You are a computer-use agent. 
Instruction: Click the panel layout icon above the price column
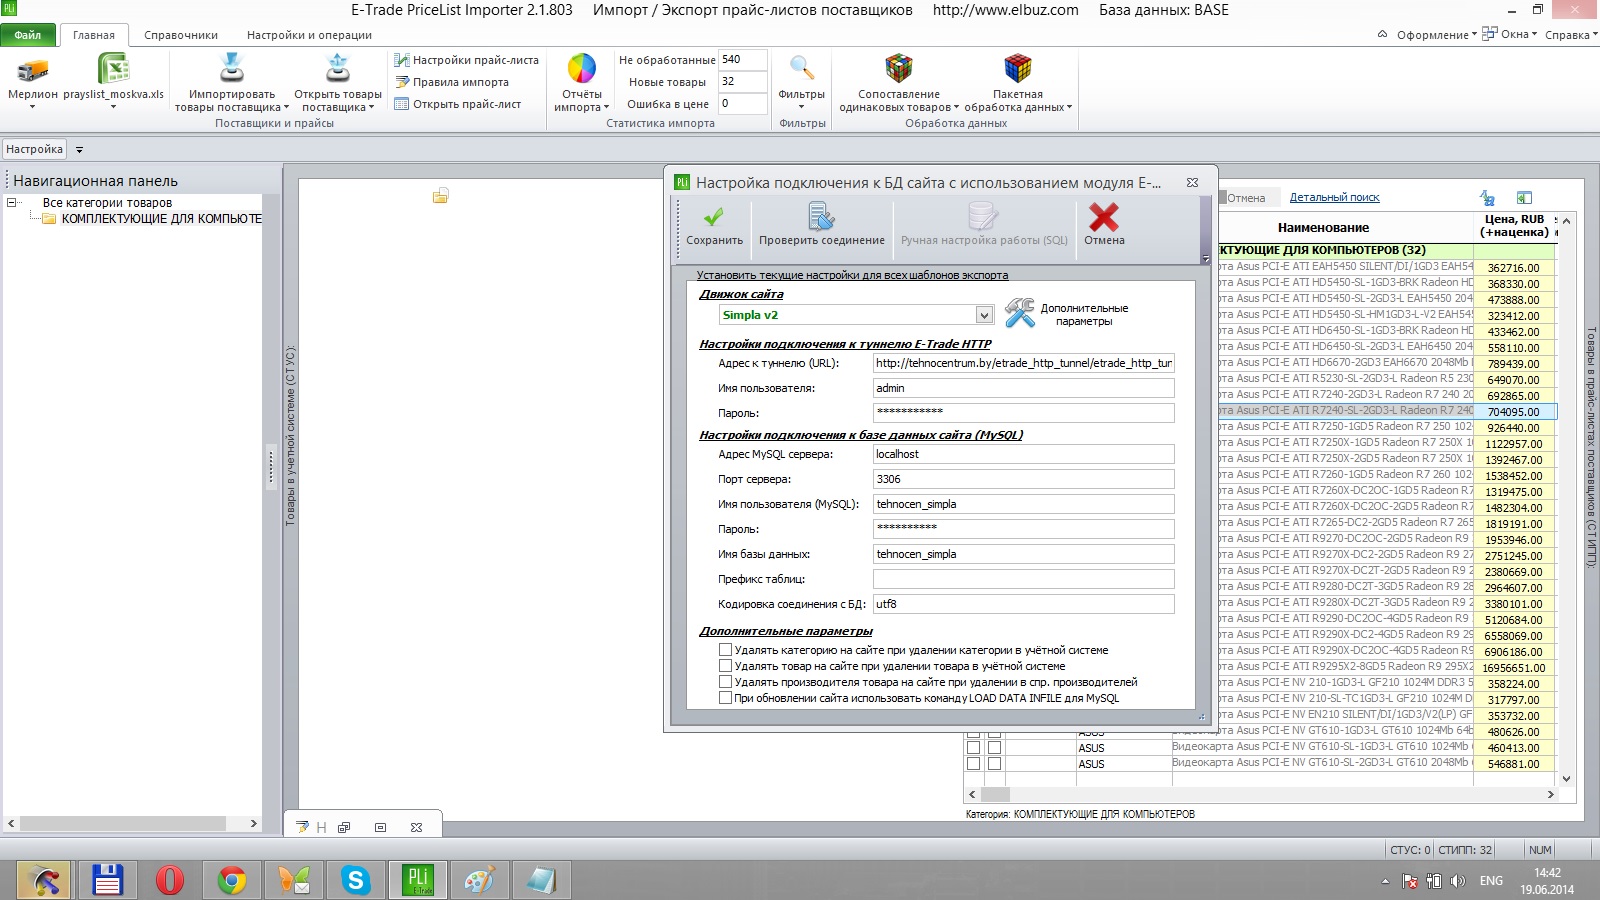[x=1524, y=198]
